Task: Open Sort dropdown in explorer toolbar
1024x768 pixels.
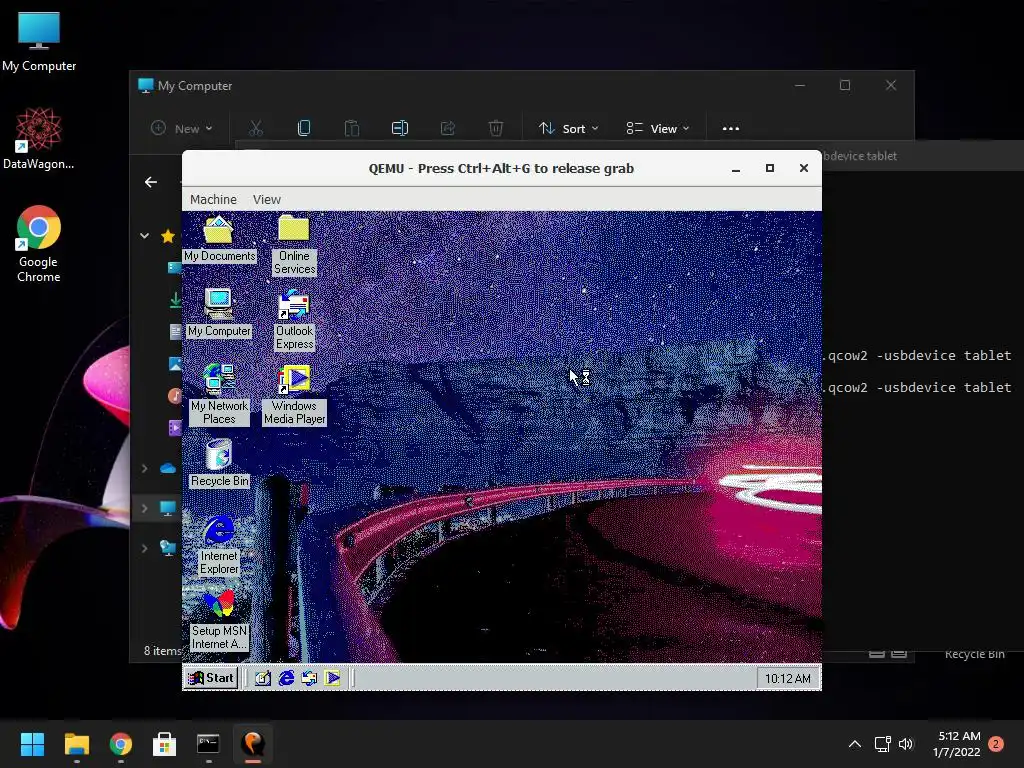Action: [568, 129]
